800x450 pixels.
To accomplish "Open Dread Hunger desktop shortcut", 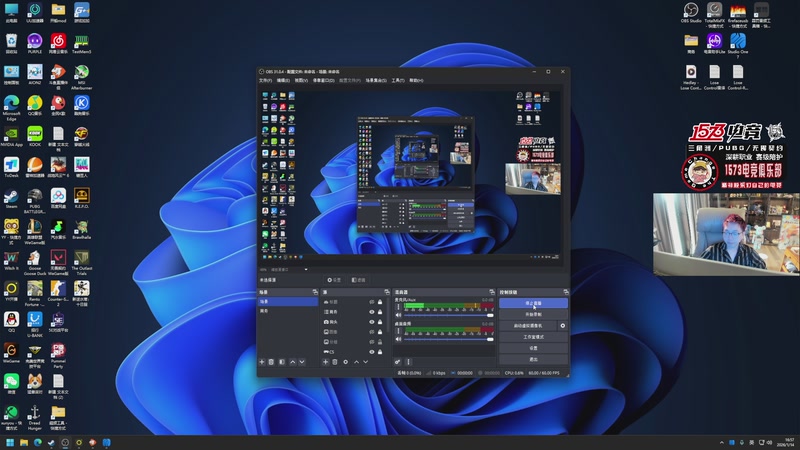I will click(x=35, y=417).
